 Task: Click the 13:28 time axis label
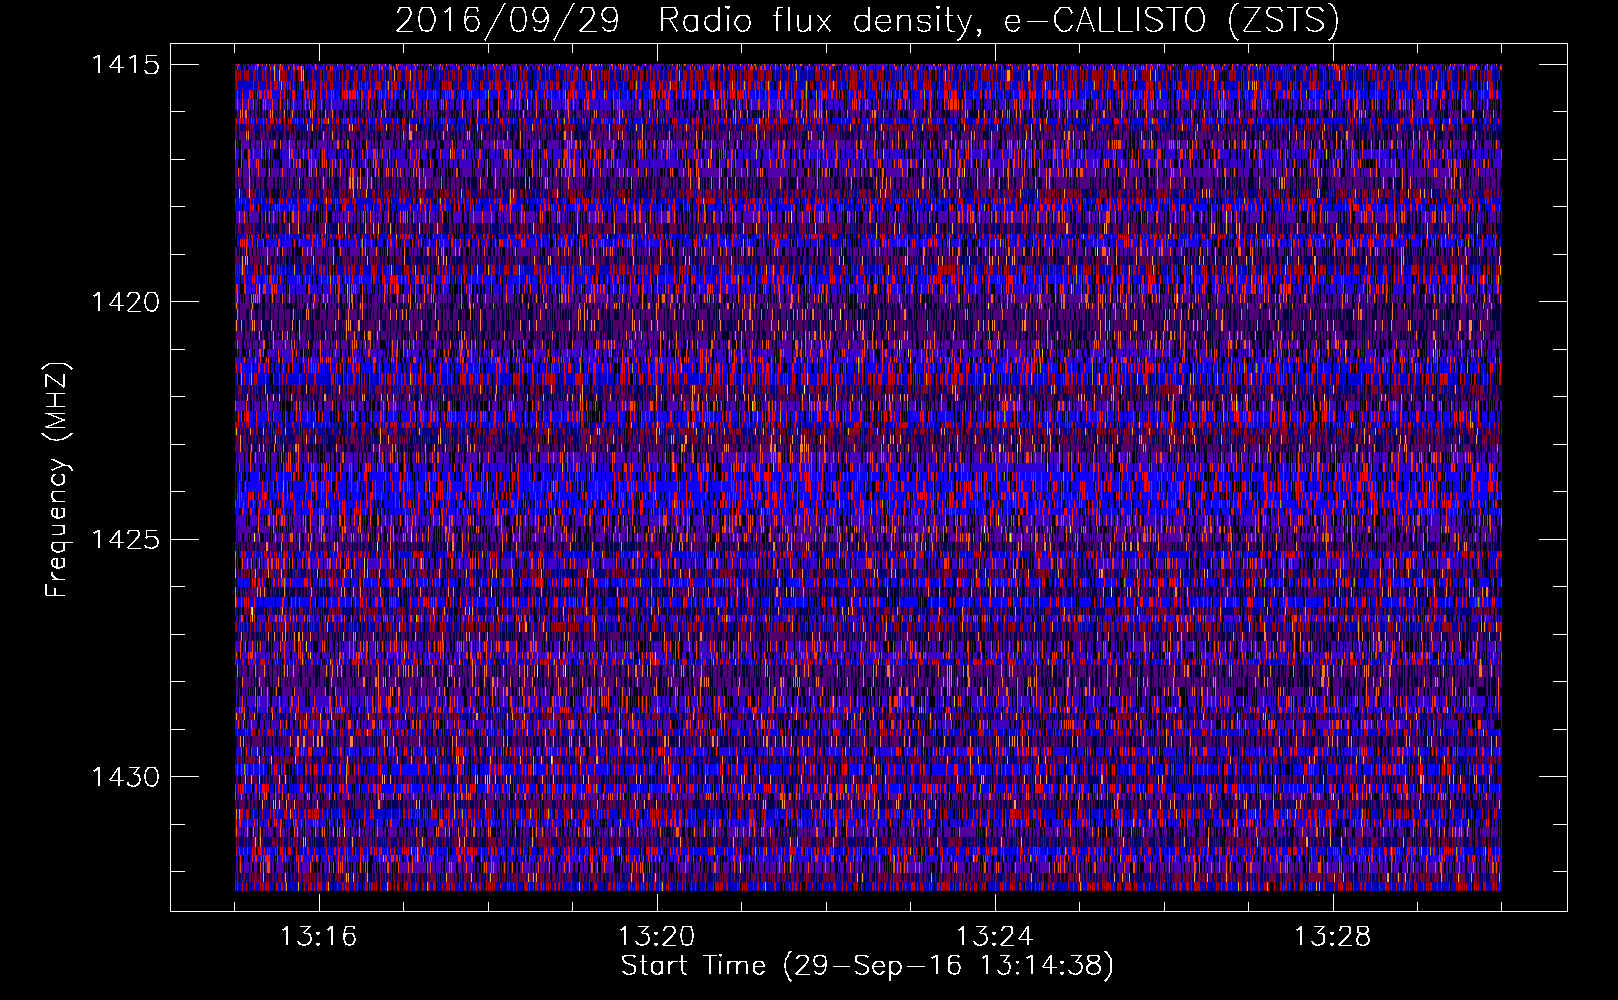(x=1333, y=937)
